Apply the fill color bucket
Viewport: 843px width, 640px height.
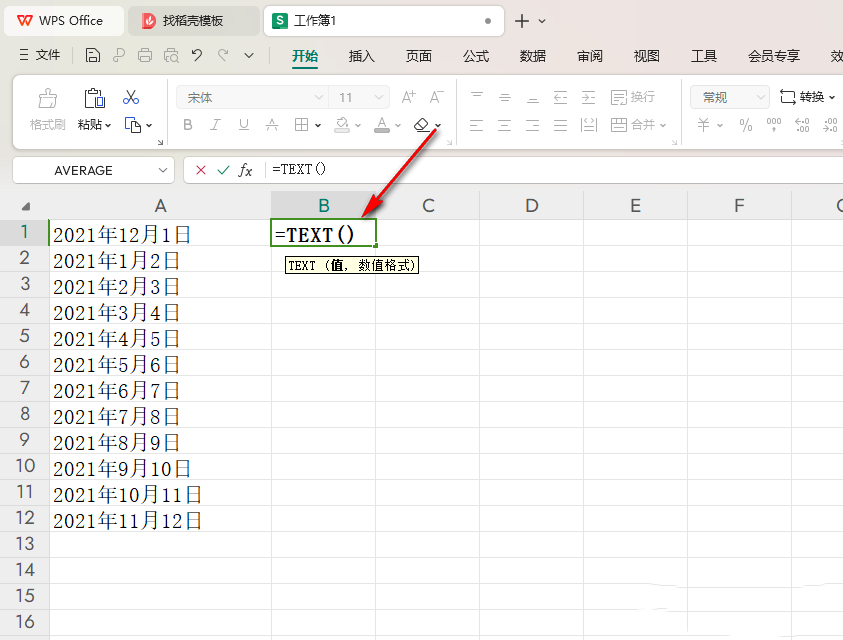(342, 125)
